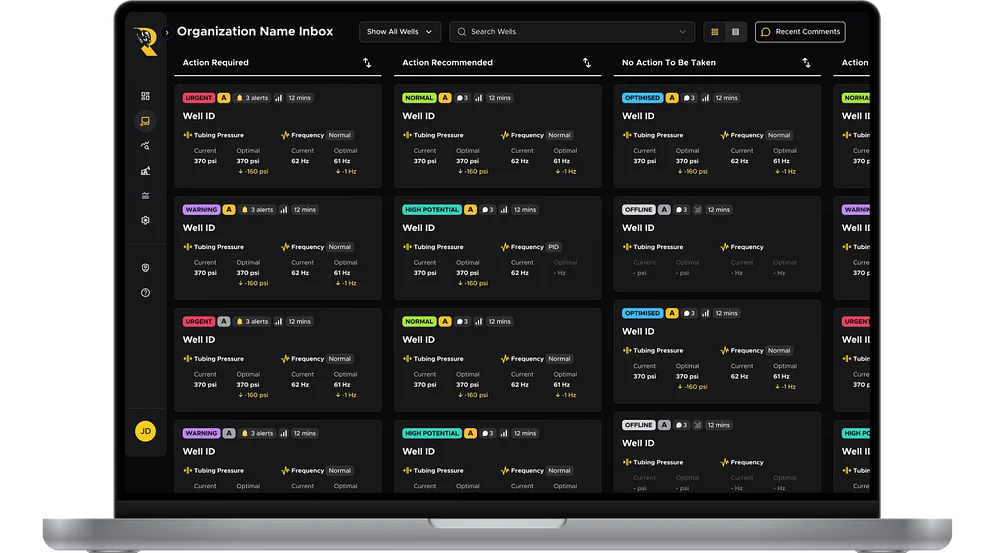Click the help question mark sidebar icon
The image size is (1000, 553).
coord(145,293)
